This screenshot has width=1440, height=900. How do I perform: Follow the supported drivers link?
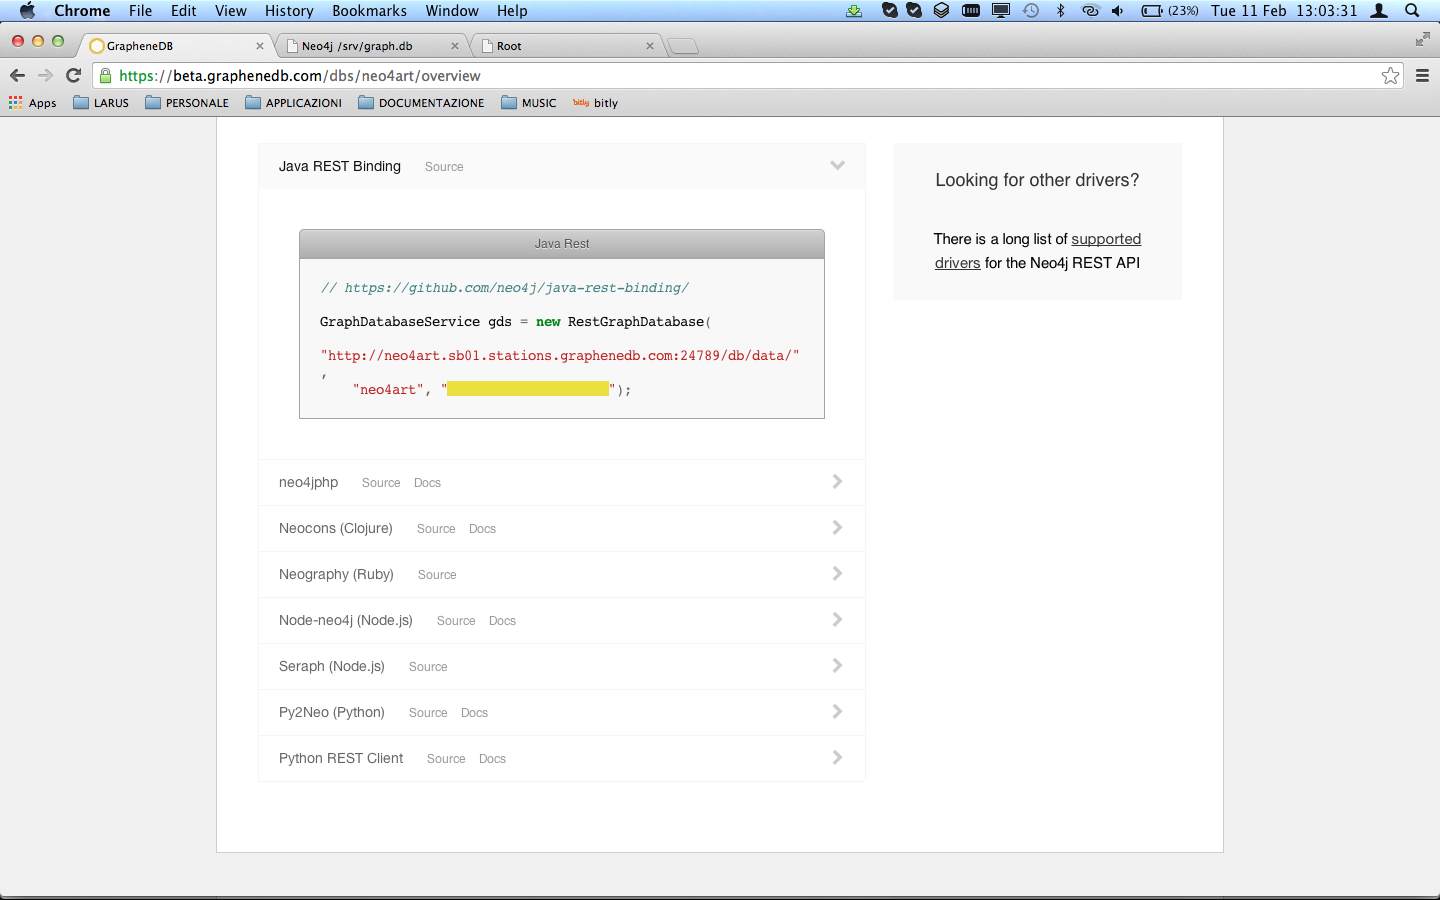pos(1038,251)
